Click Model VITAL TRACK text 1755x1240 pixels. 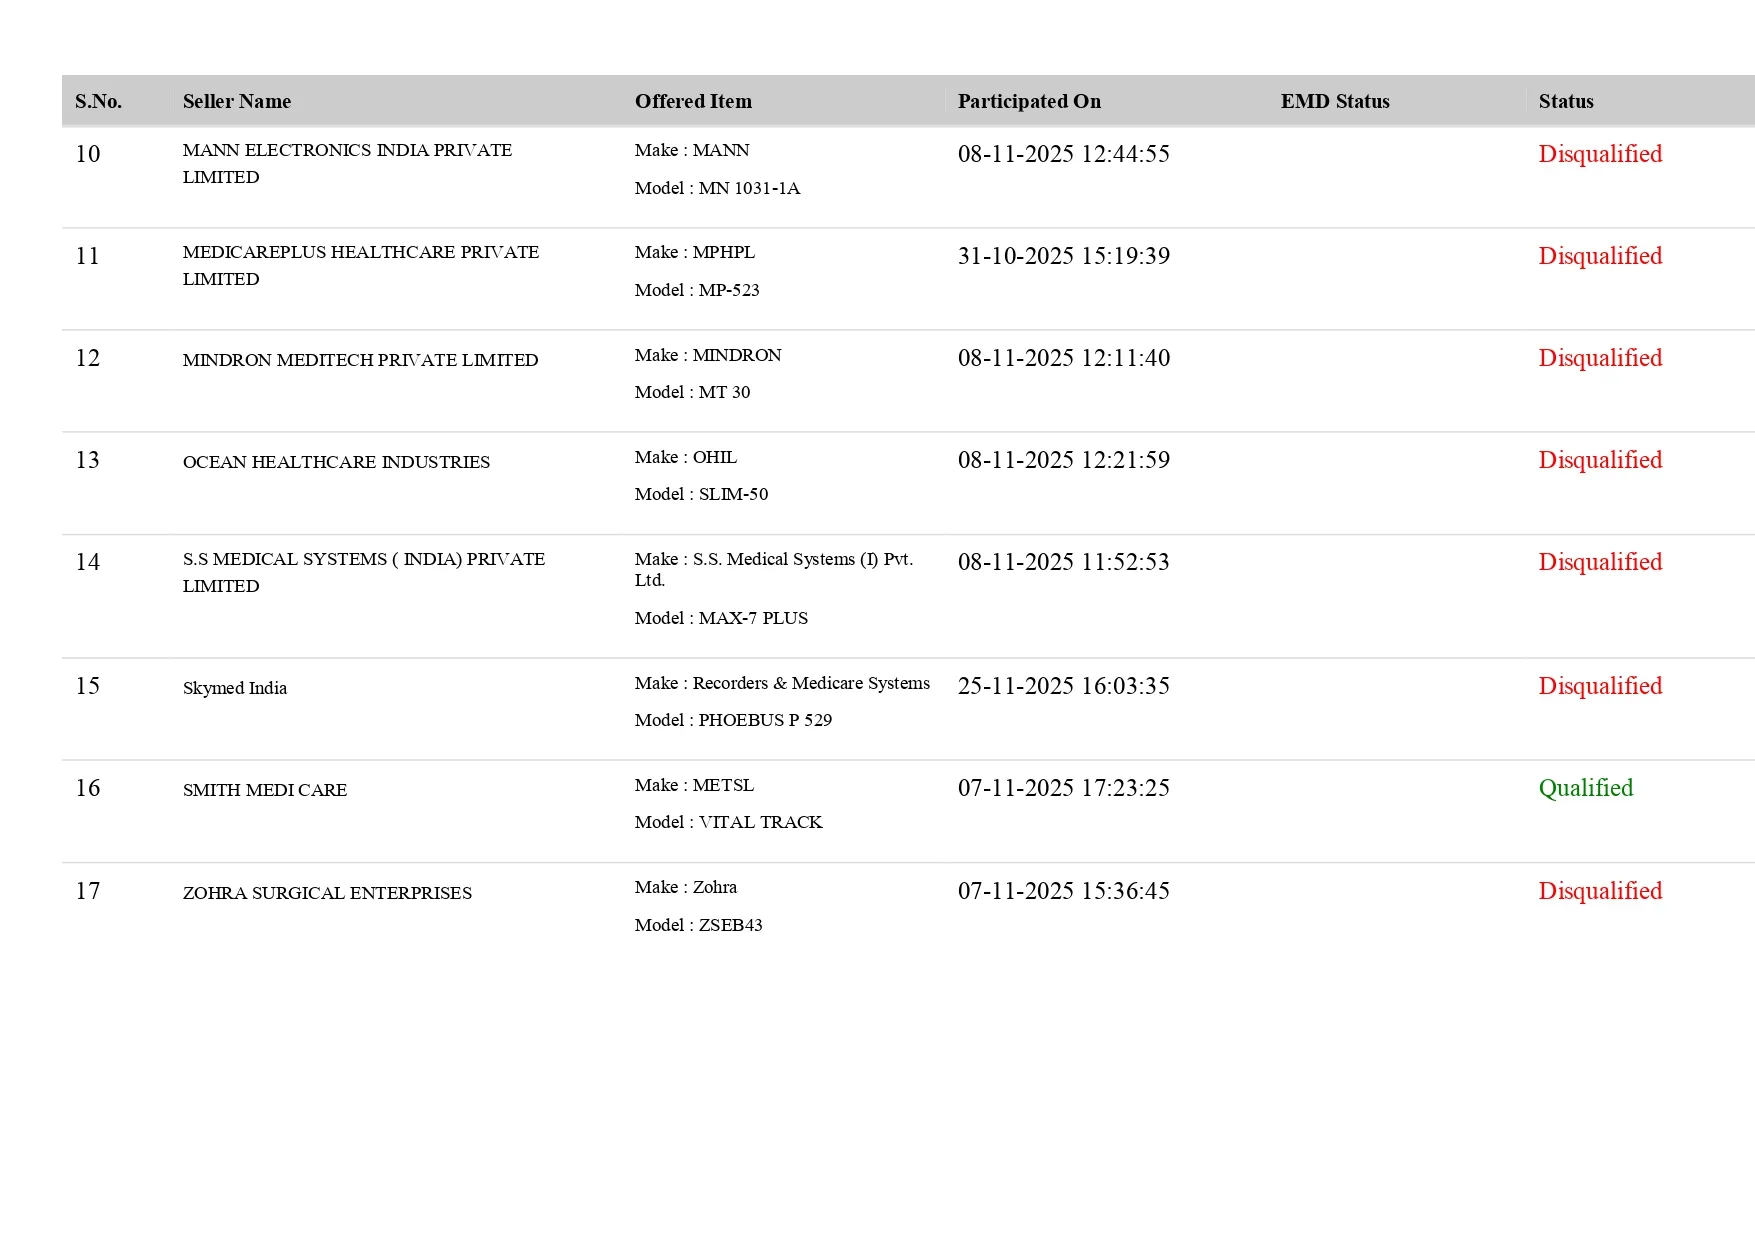point(728,822)
